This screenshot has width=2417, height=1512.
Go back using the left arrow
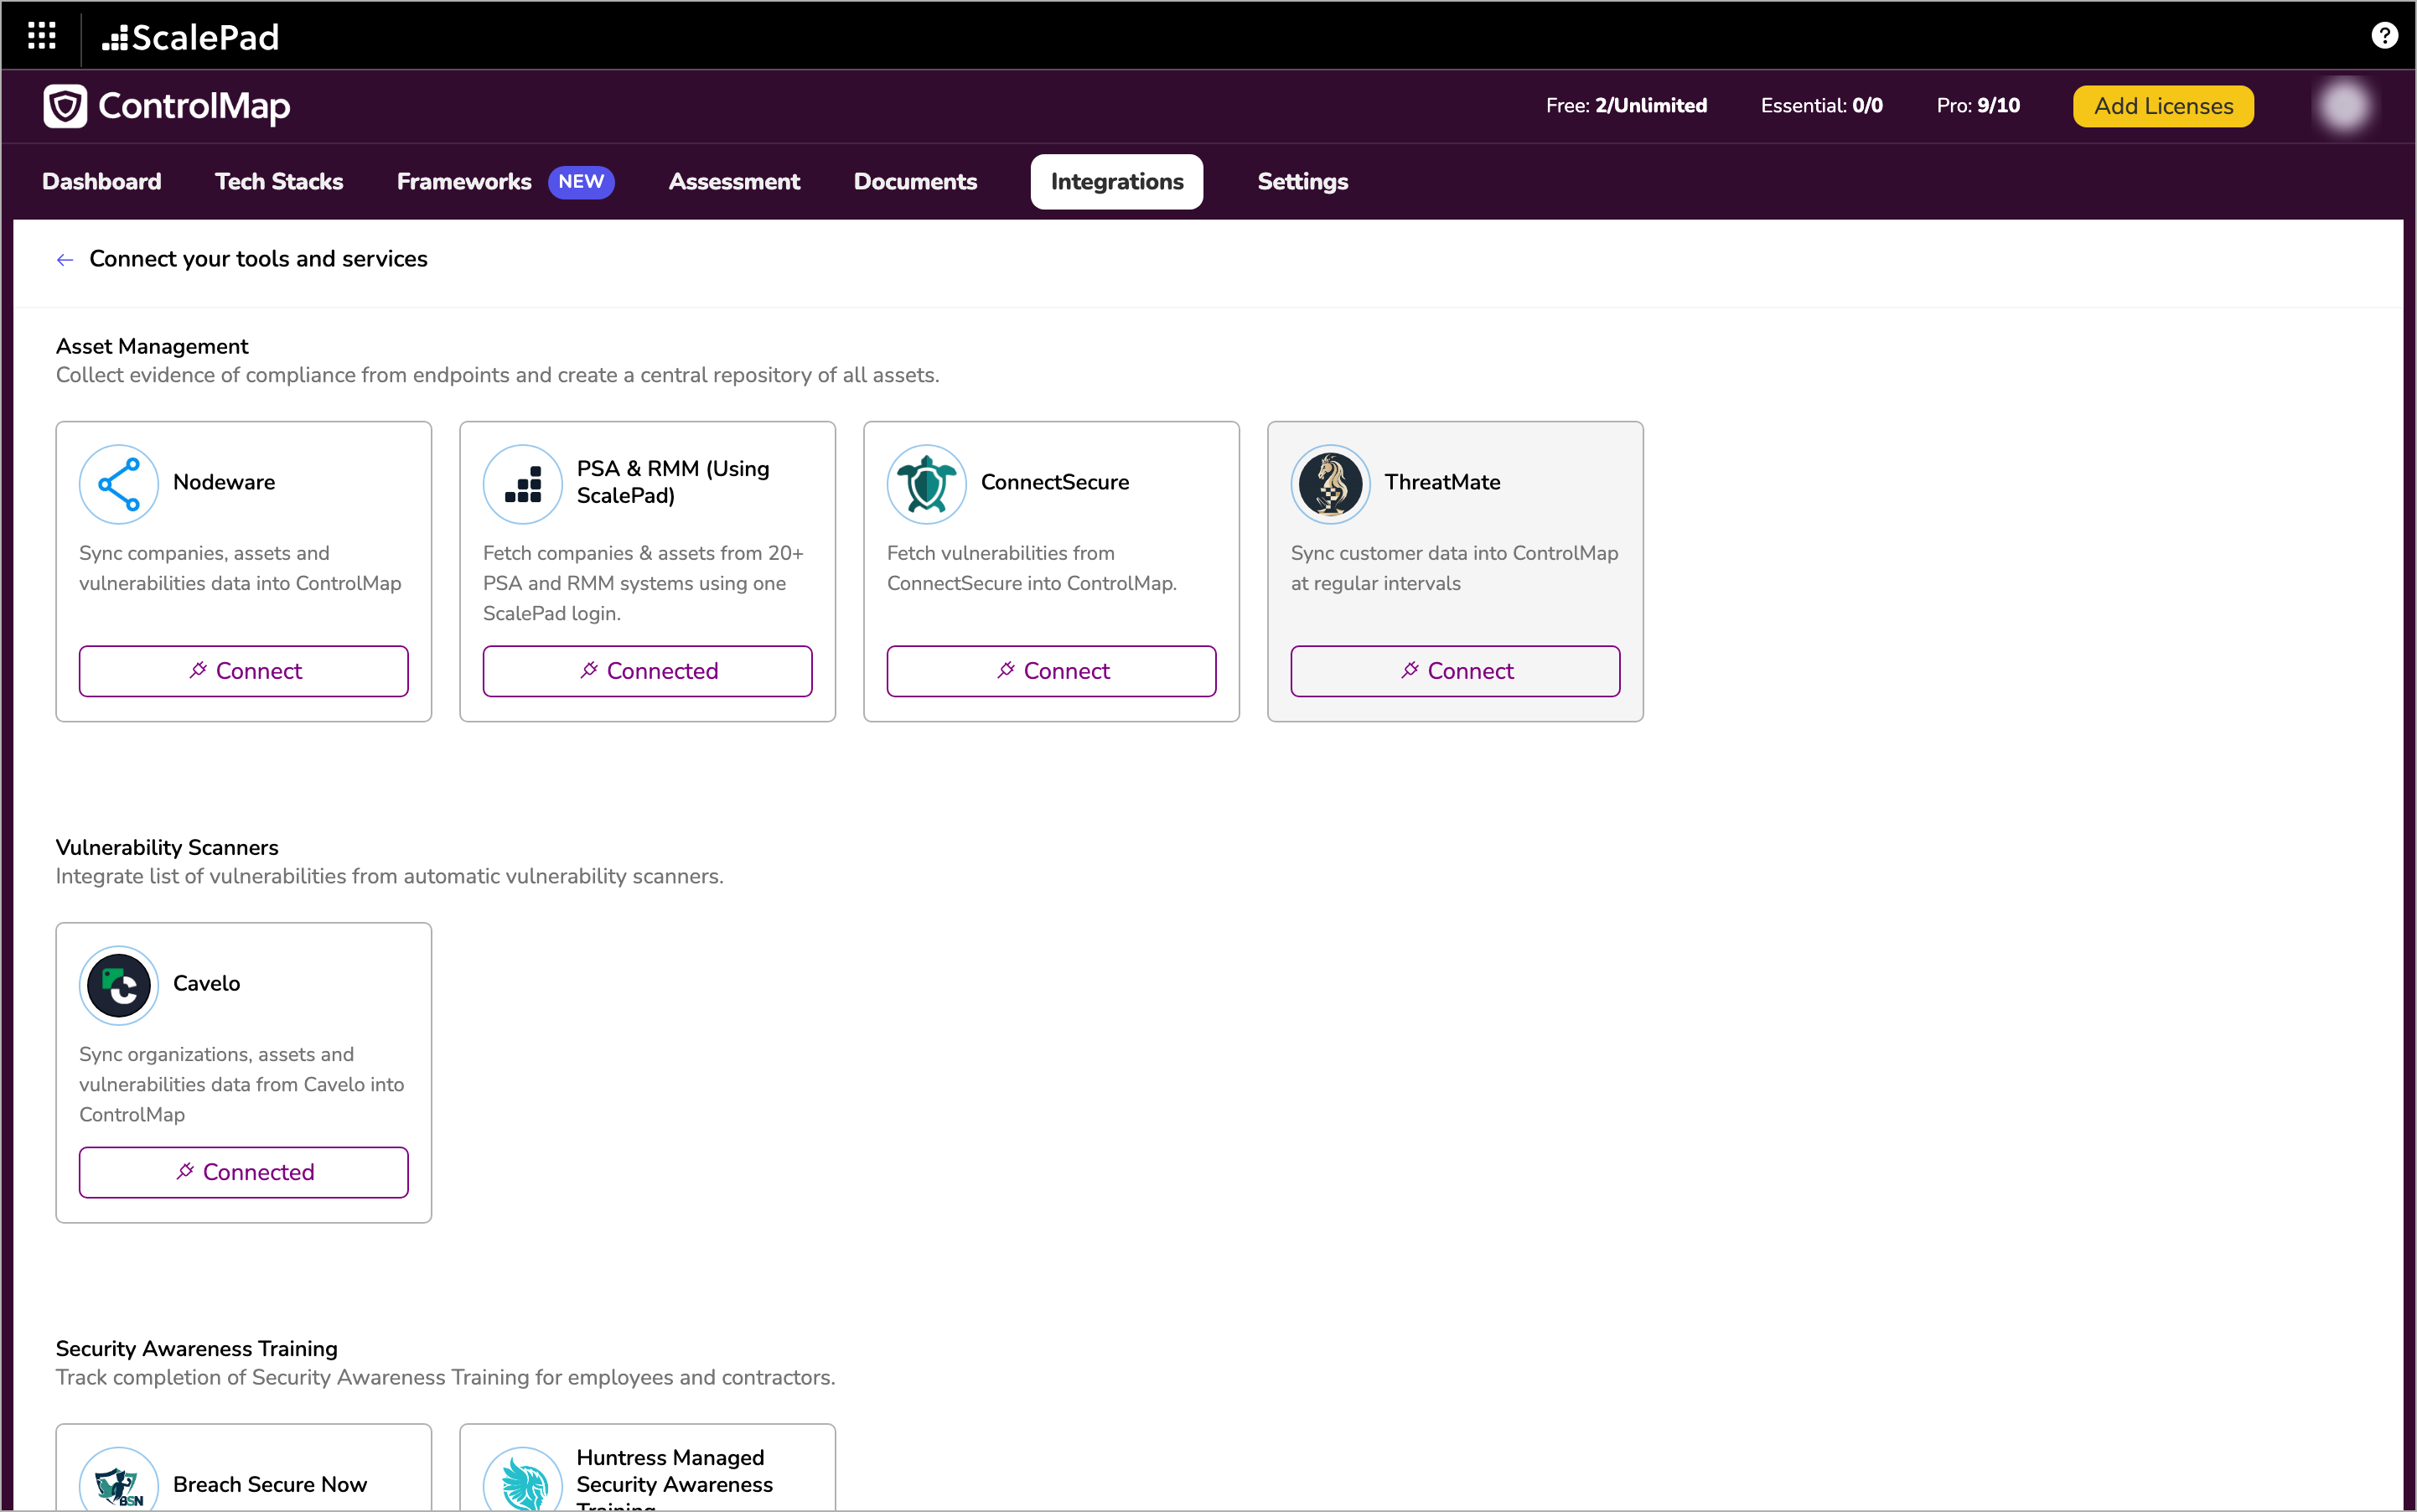click(x=65, y=260)
